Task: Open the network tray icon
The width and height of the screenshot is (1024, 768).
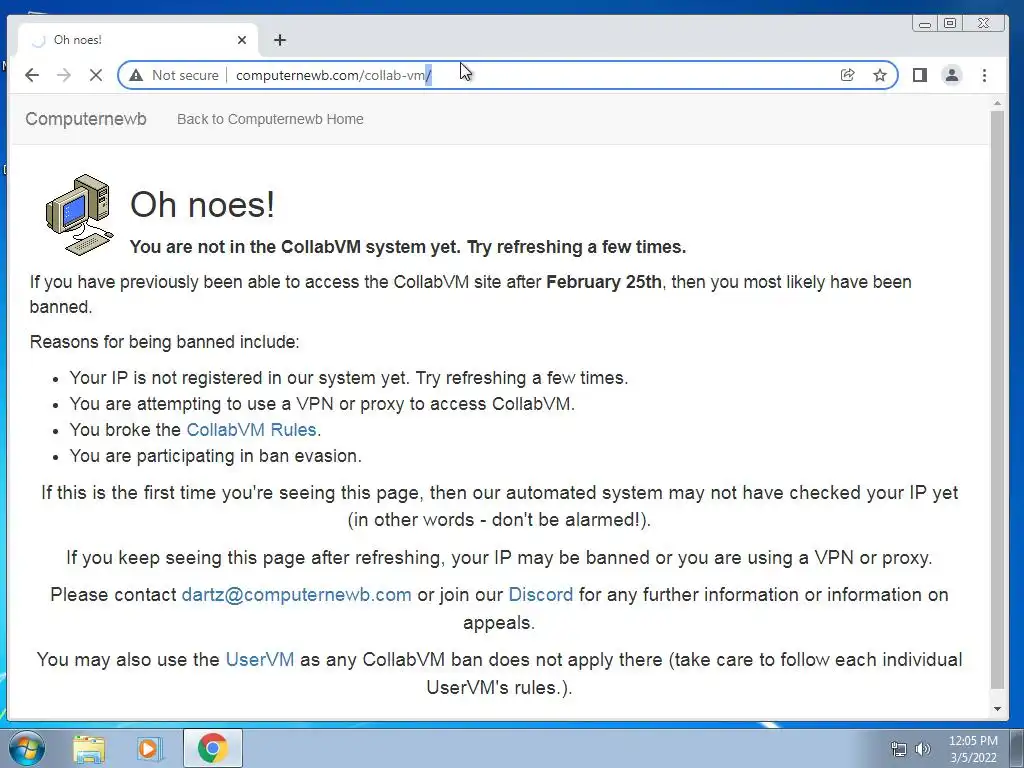Action: click(899, 749)
